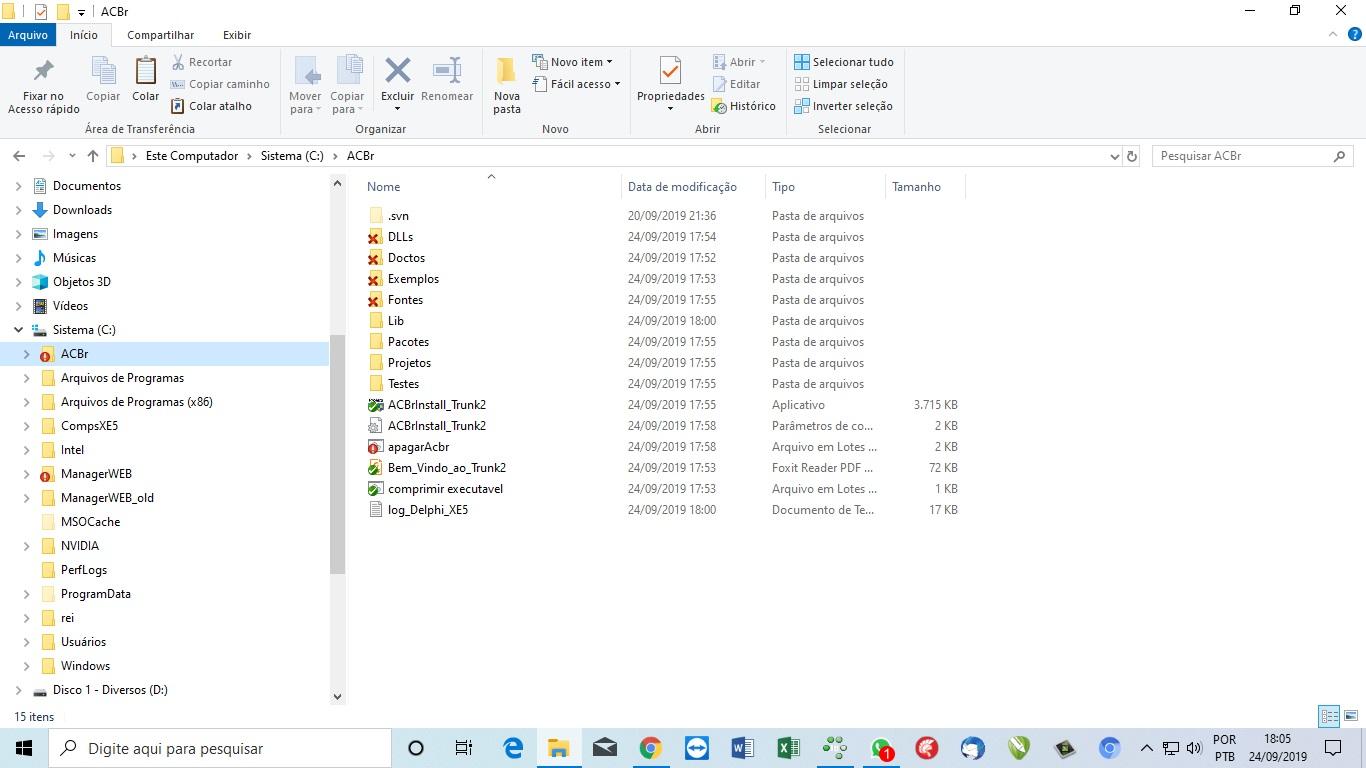Switch to the Início ribbon tab
This screenshot has width=1366, height=768.
pos(84,35)
